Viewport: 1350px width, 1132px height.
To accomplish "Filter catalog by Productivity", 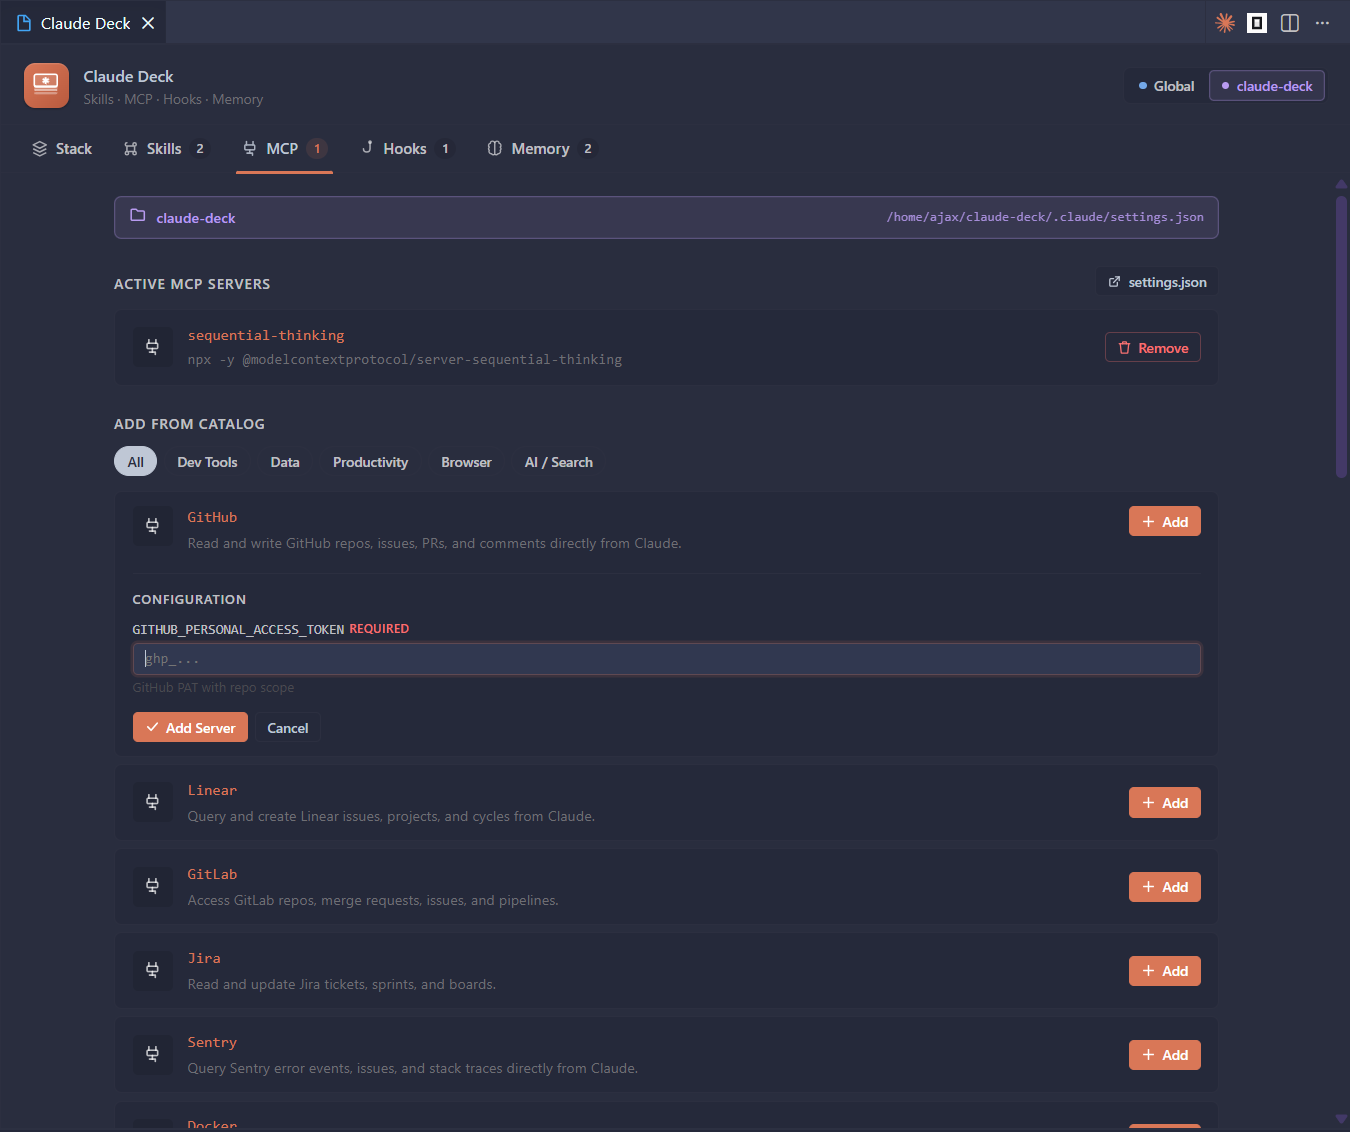I will tap(370, 462).
